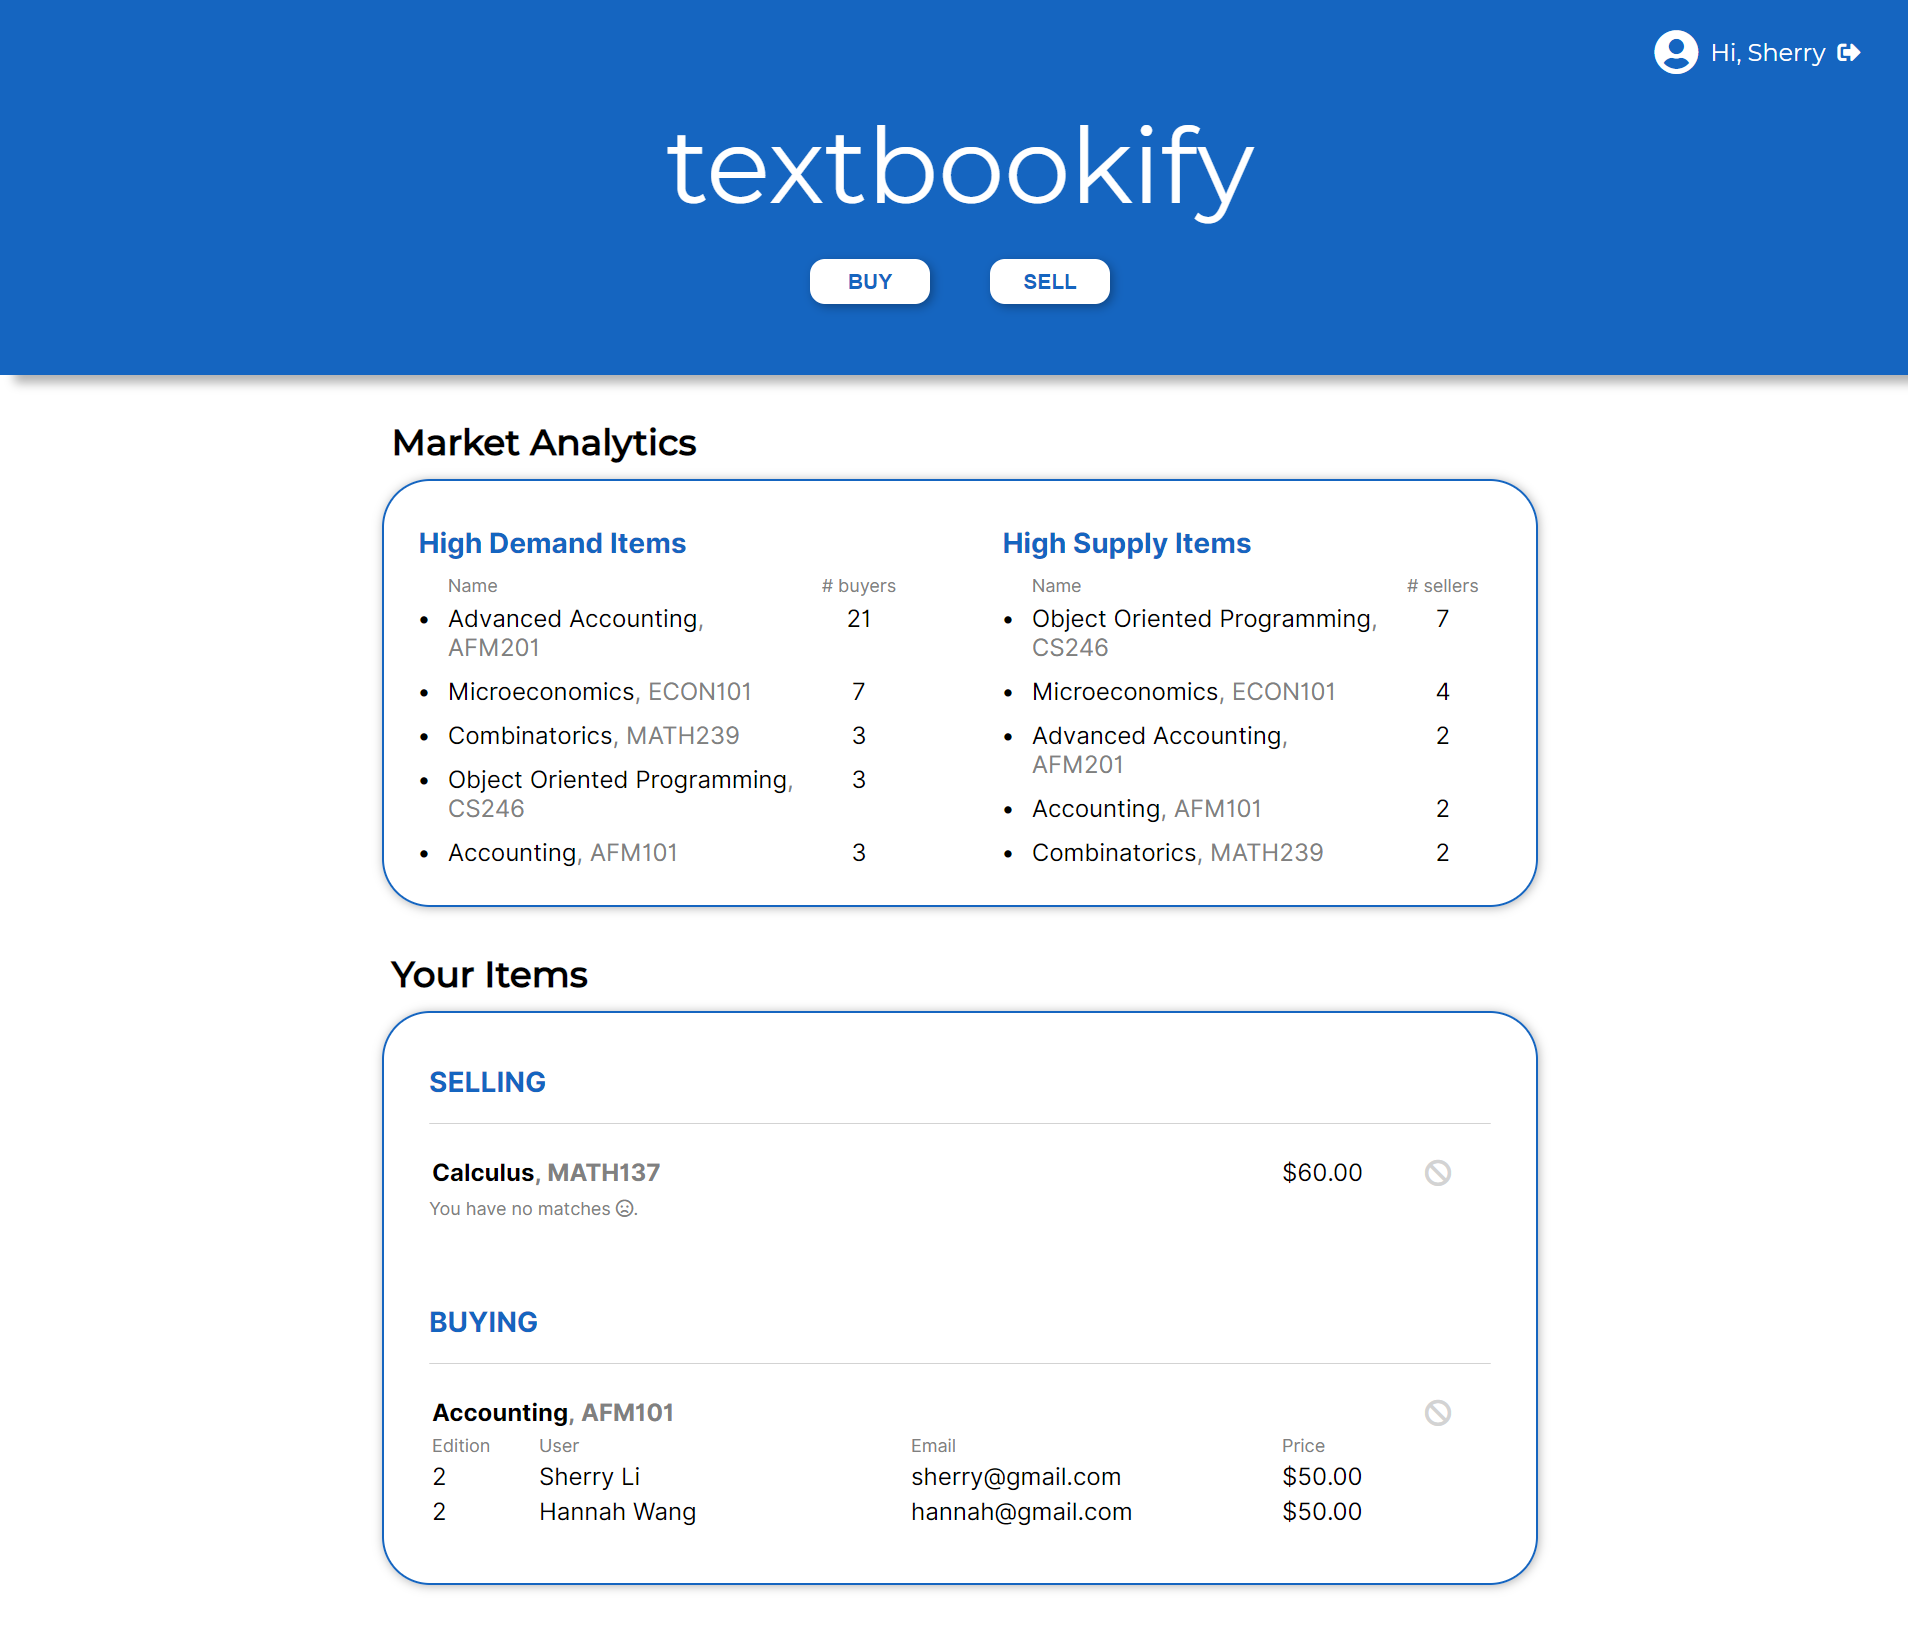The image size is (1908, 1630).
Task: Click the profile picture placeholder
Action: pyautogui.click(x=1675, y=52)
